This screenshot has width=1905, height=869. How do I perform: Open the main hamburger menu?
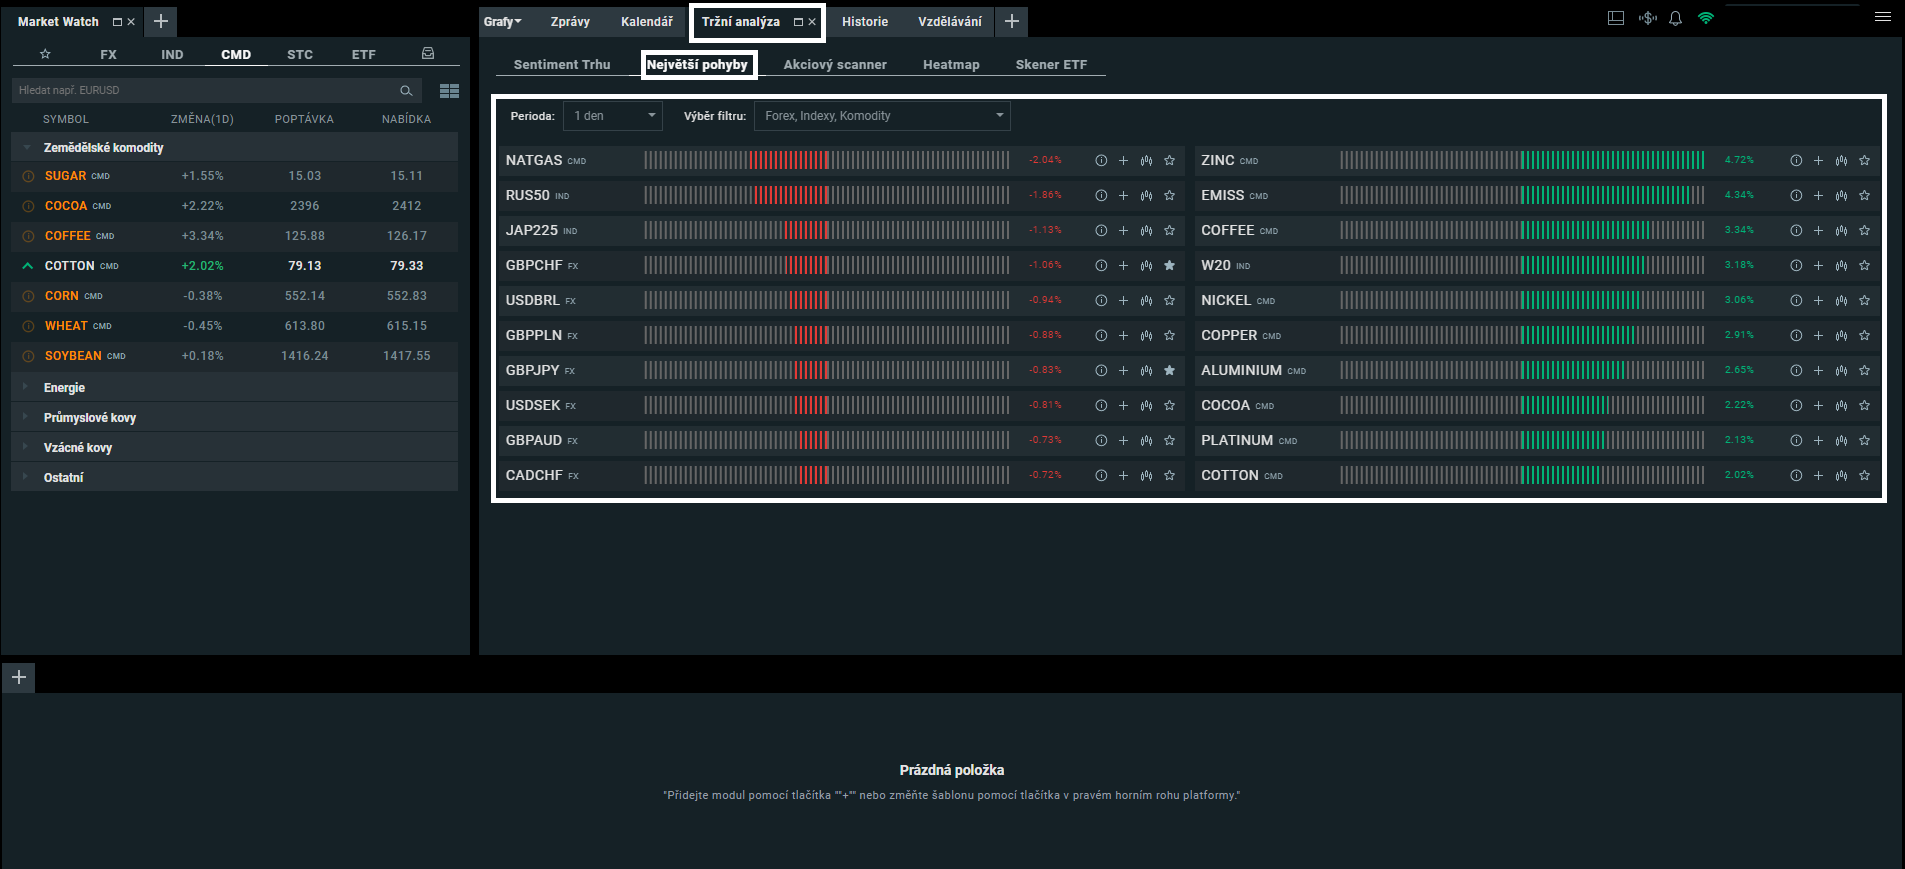[1883, 17]
